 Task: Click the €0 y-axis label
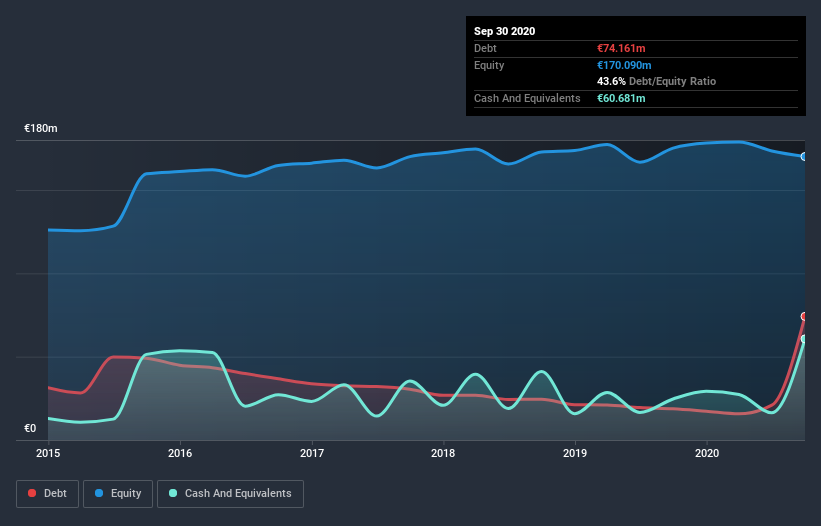[x=30, y=429]
